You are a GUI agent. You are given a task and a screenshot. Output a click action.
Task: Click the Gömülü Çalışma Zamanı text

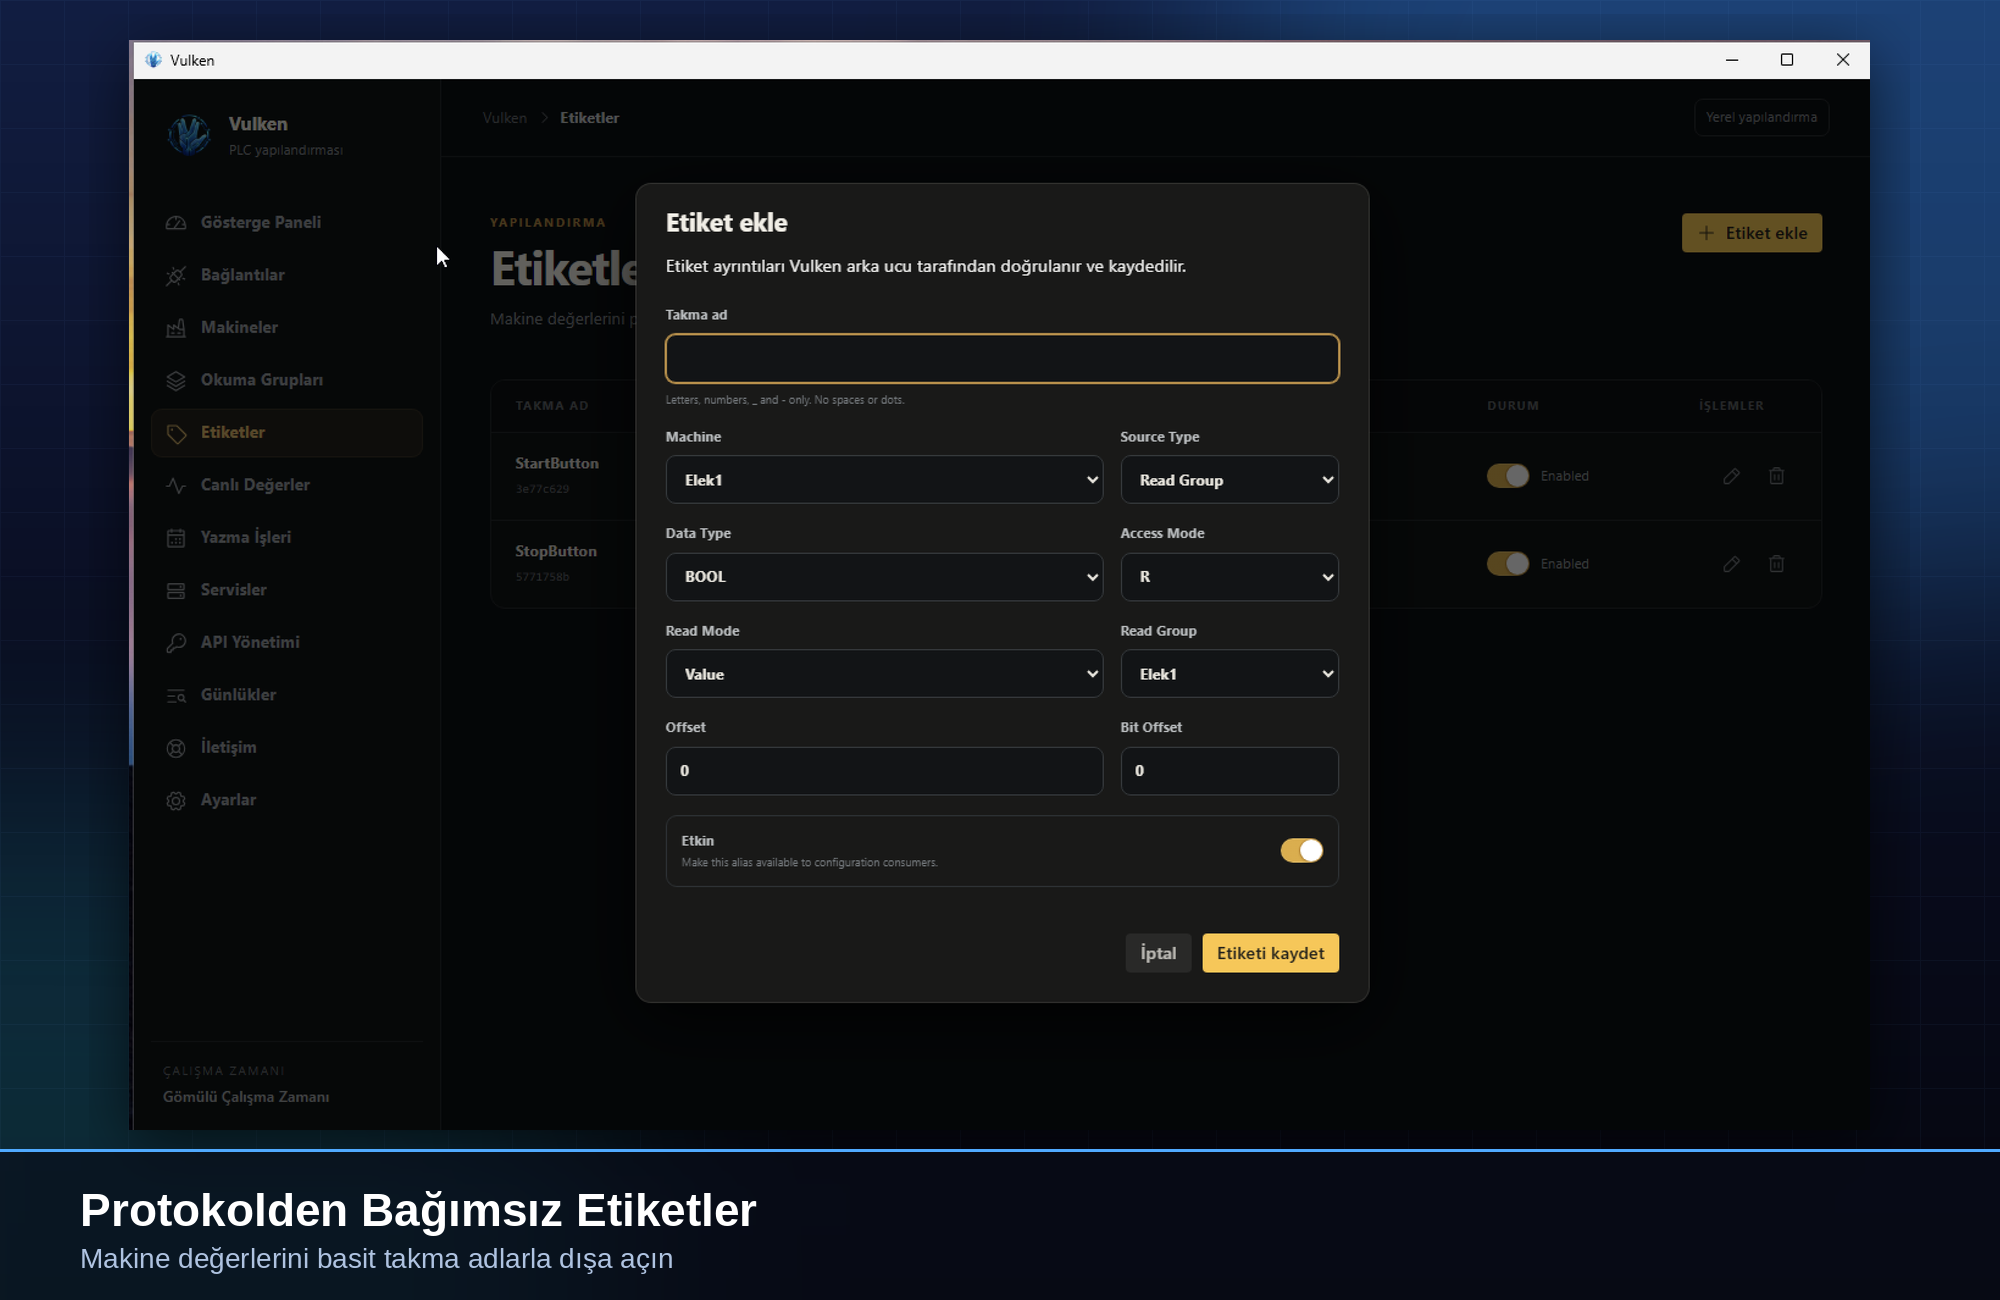pyautogui.click(x=246, y=1097)
